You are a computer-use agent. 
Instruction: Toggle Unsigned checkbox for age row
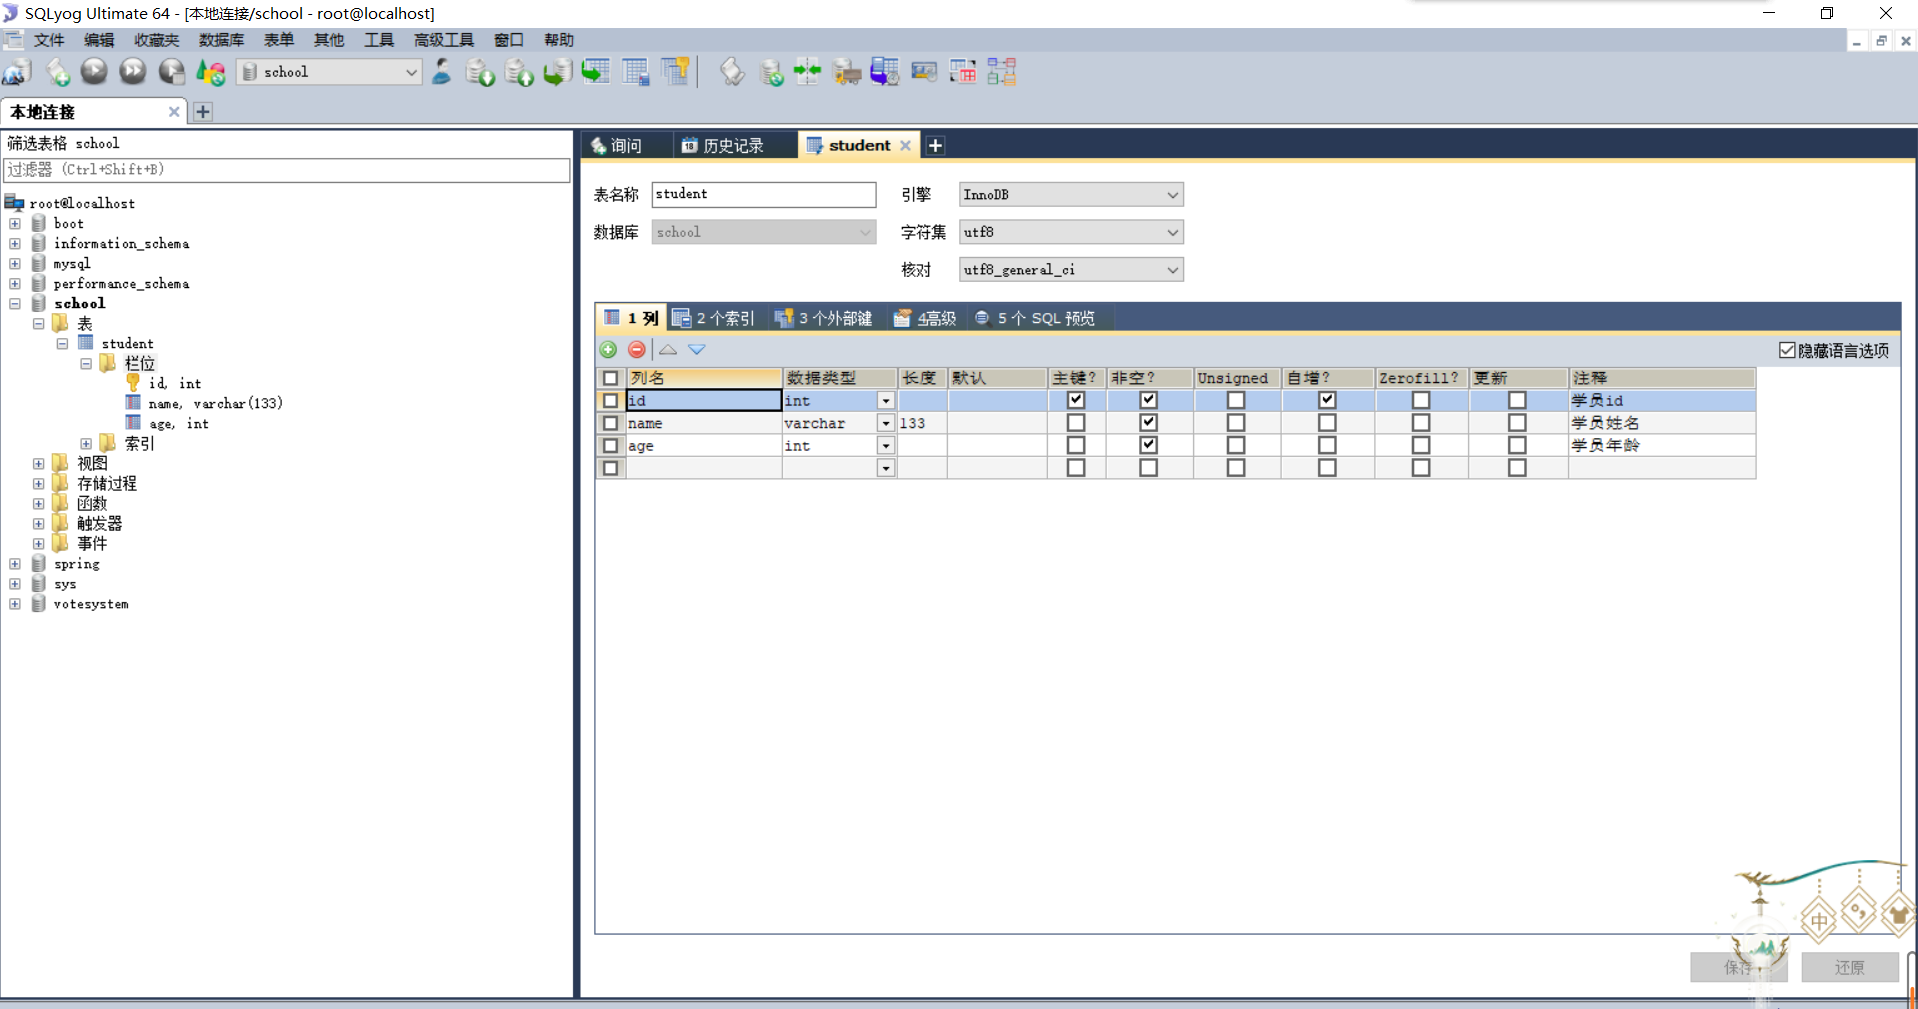(1236, 445)
